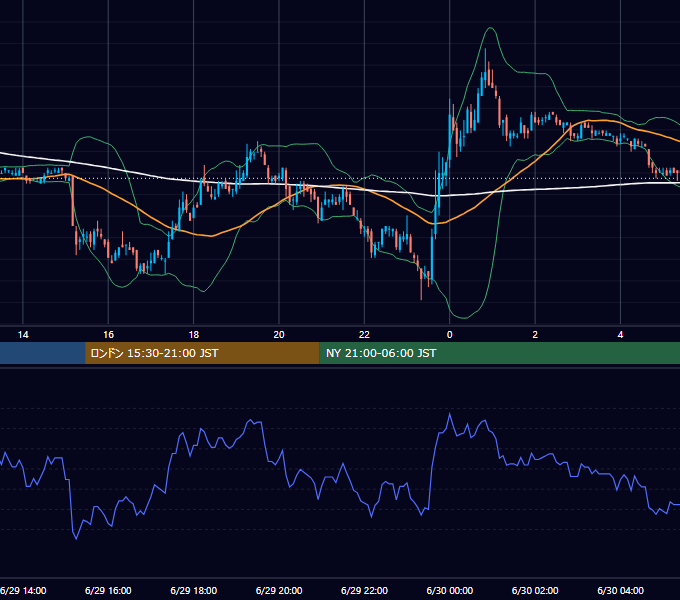Viewport: 680px width, 600px height.
Task: Click the 22 hour label on the price chart axis
Action: click(364, 334)
